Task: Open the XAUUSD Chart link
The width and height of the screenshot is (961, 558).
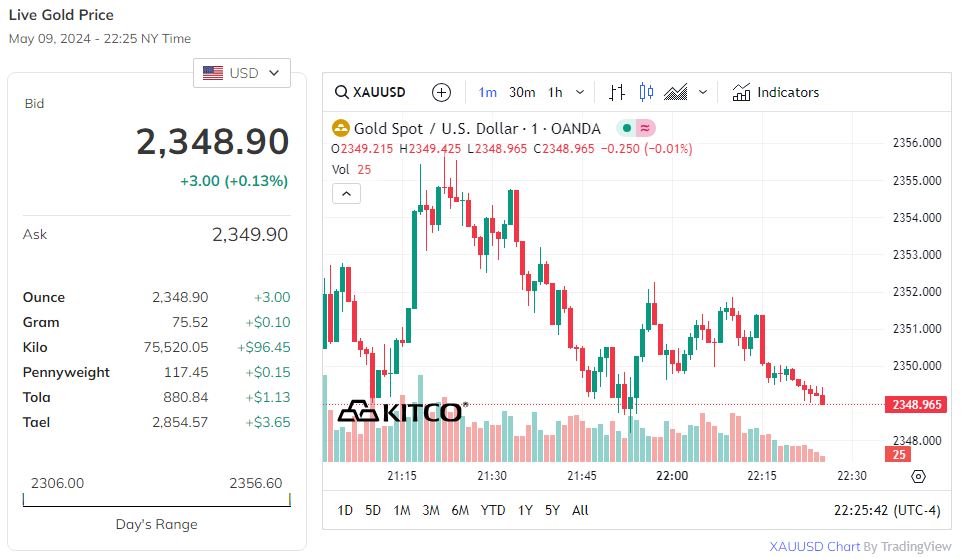Action: (x=815, y=546)
